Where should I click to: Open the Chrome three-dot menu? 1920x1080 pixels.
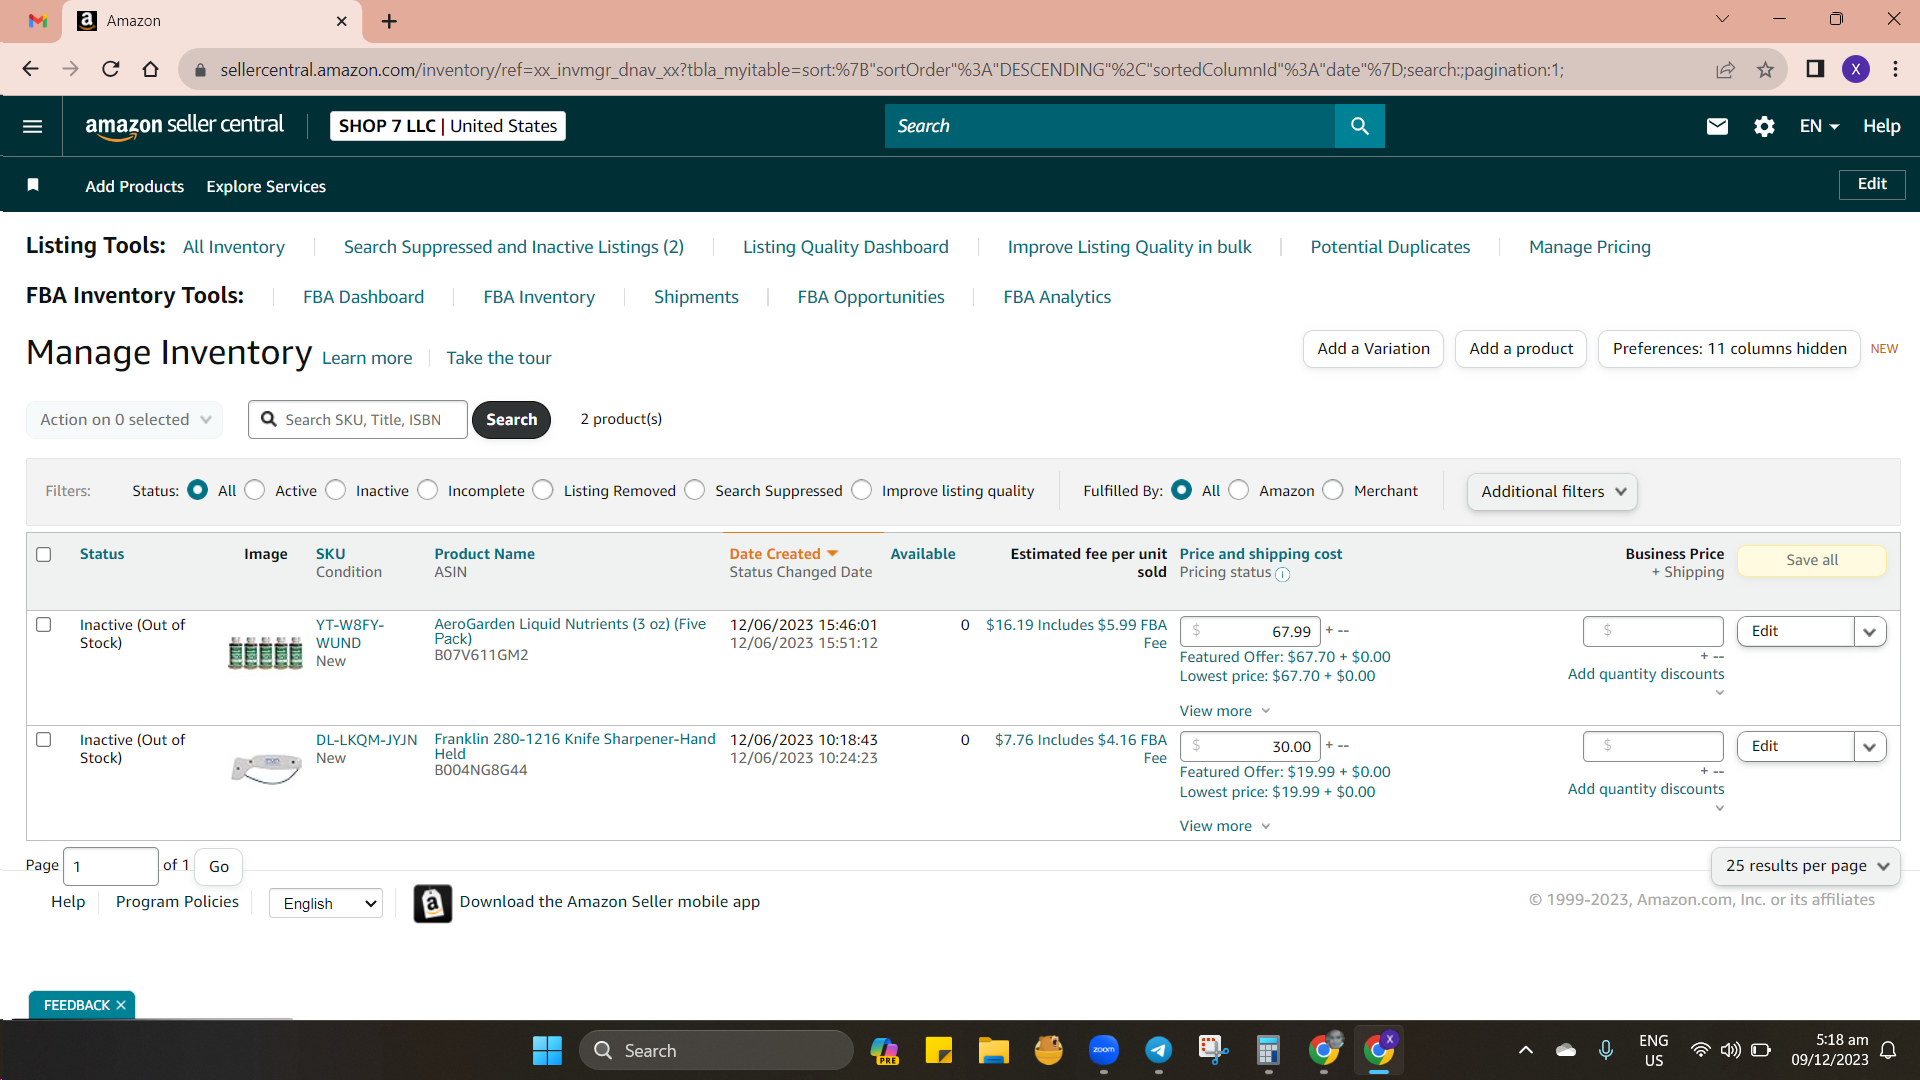(x=1895, y=69)
